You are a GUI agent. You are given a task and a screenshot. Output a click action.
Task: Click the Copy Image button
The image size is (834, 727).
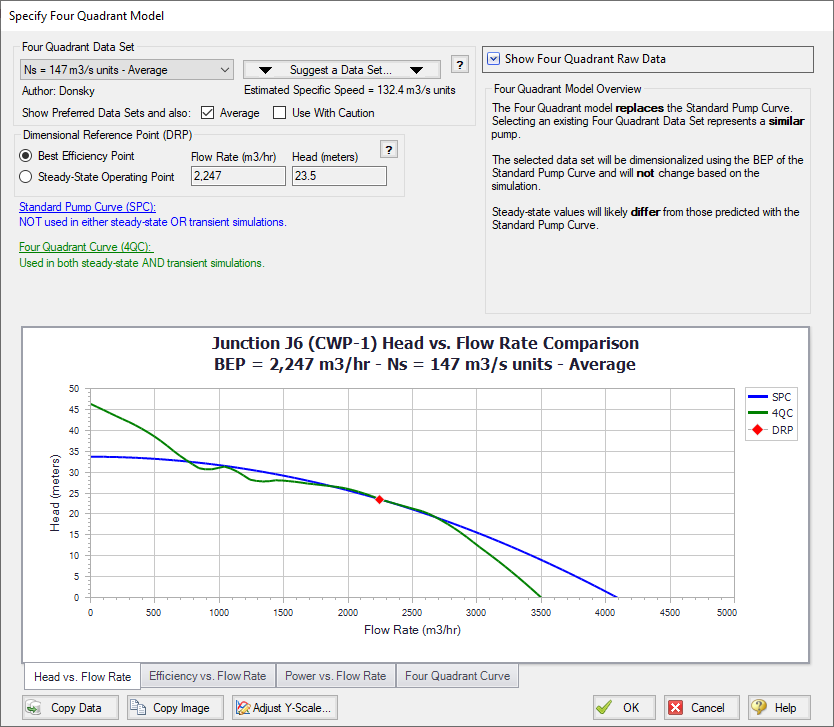[170, 708]
